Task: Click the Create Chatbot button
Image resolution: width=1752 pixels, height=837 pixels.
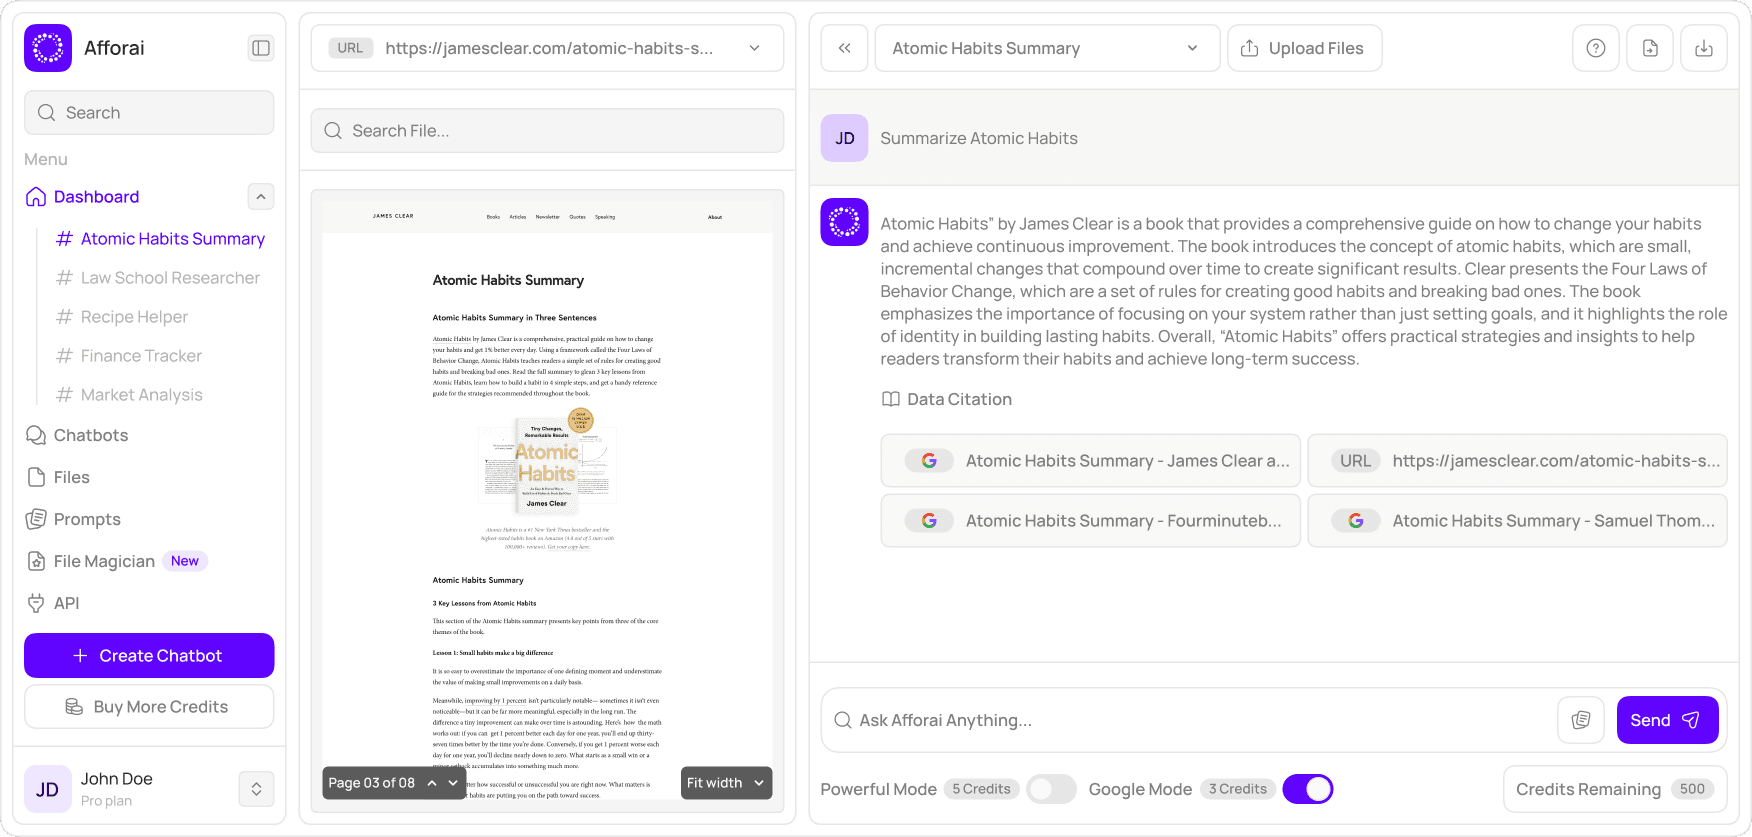Action: [149, 656]
